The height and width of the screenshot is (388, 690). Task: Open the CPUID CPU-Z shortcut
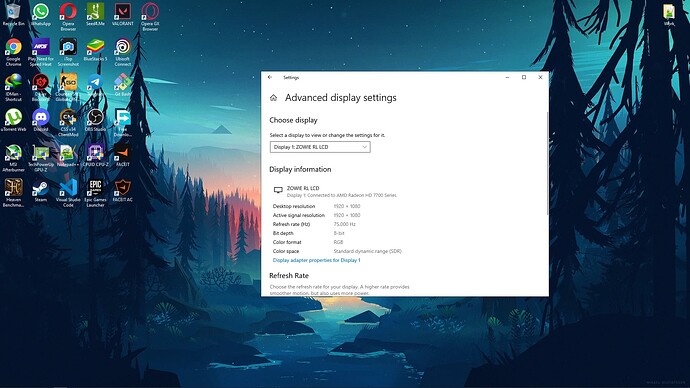click(x=95, y=156)
